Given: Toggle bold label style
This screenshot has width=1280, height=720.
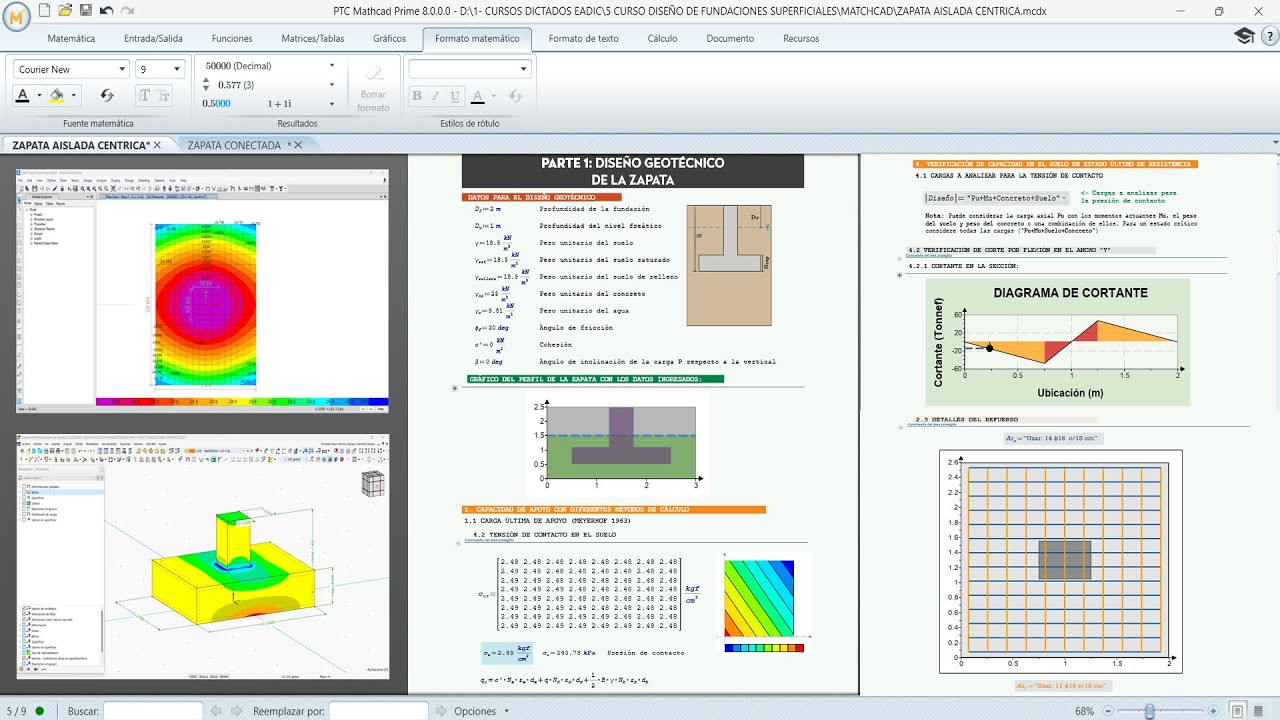Looking at the screenshot, I should [418, 96].
